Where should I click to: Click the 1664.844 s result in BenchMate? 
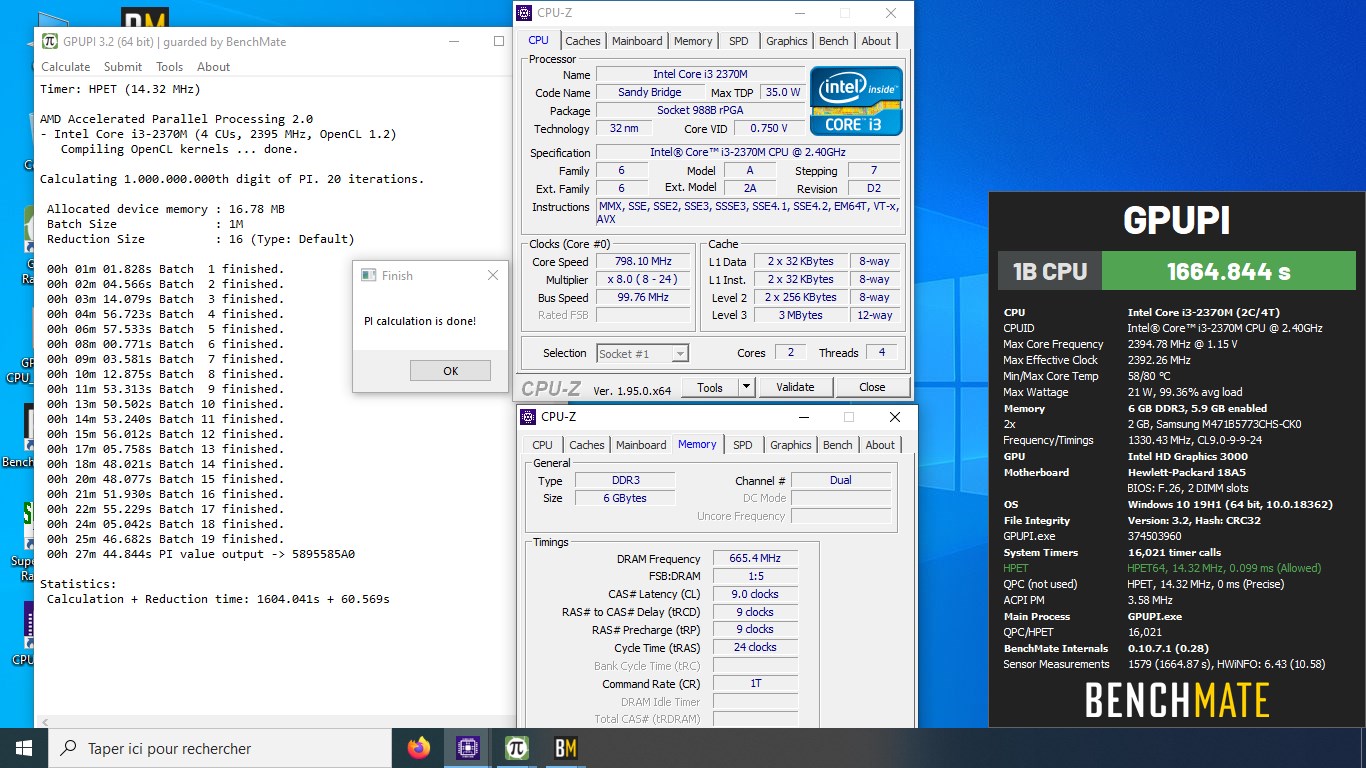(x=1228, y=271)
